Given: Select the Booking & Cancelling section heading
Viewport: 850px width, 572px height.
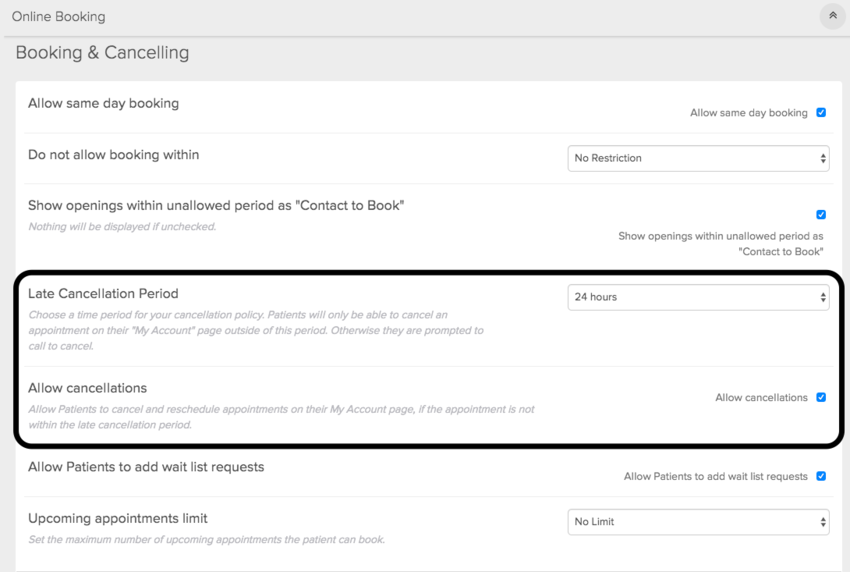Looking at the screenshot, I should (102, 53).
